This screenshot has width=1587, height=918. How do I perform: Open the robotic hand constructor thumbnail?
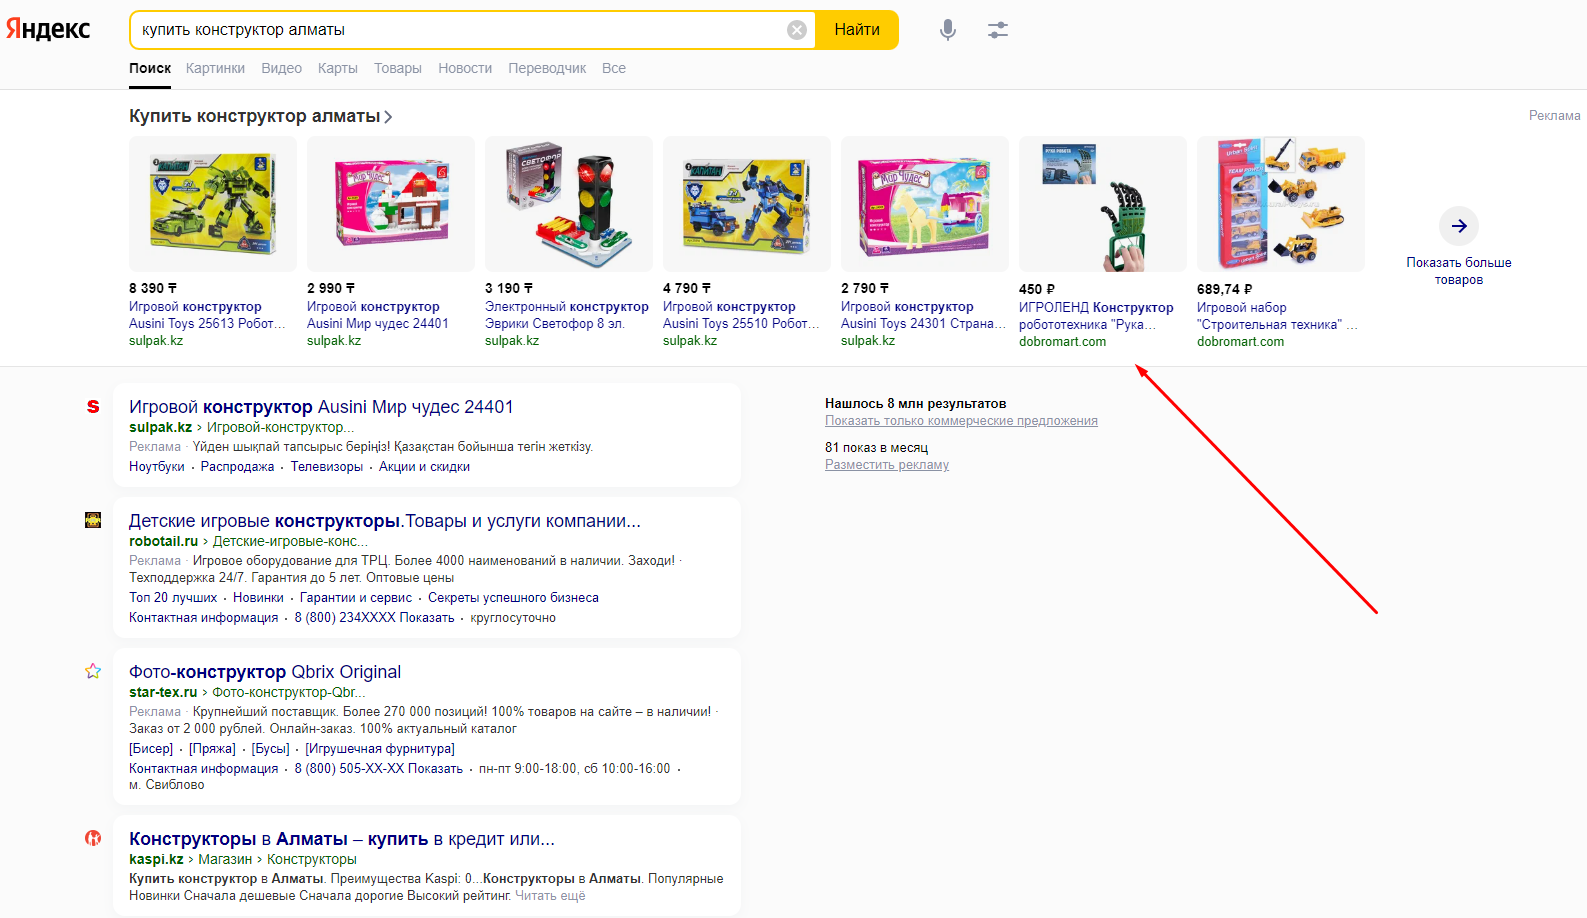(x=1103, y=204)
